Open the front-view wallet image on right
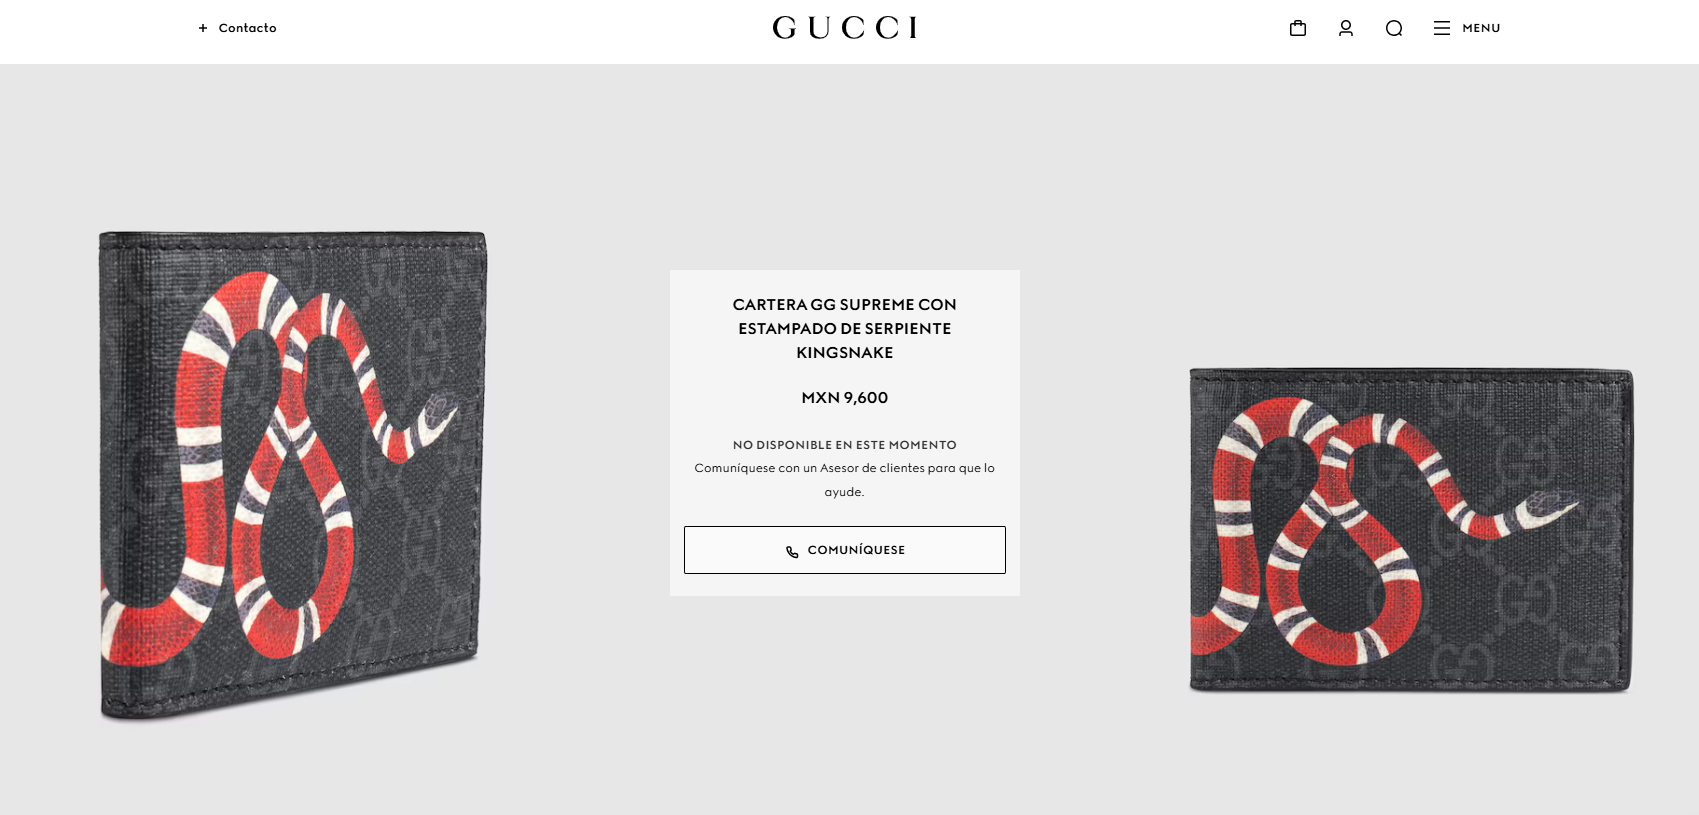1699x815 pixels. click(1411, 530)
